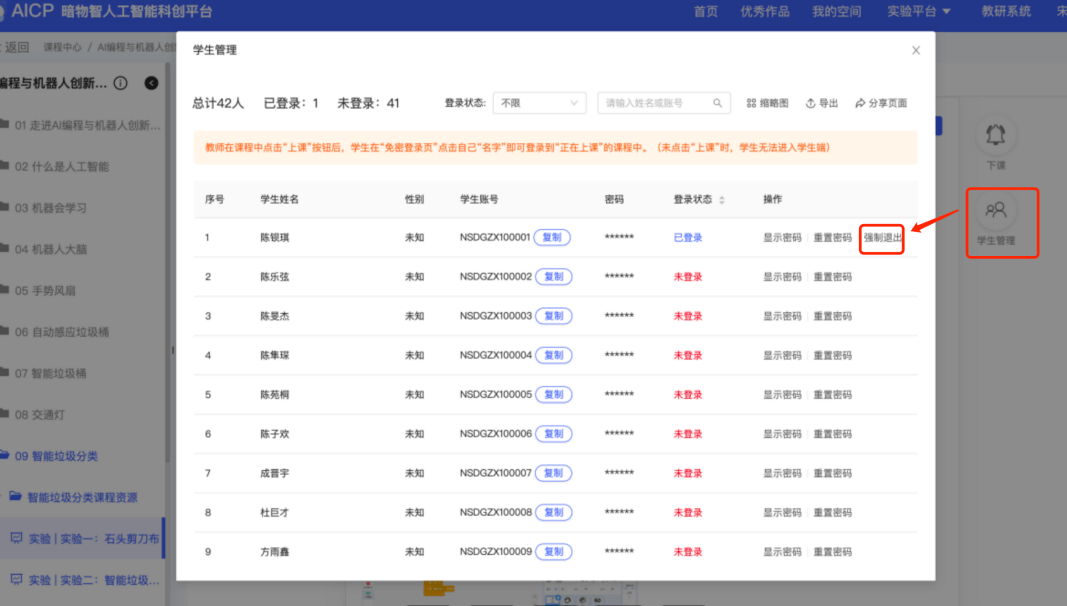Screen dimensions: 1067x606
Task: Show password for student row 1
Action: point(782,237)
